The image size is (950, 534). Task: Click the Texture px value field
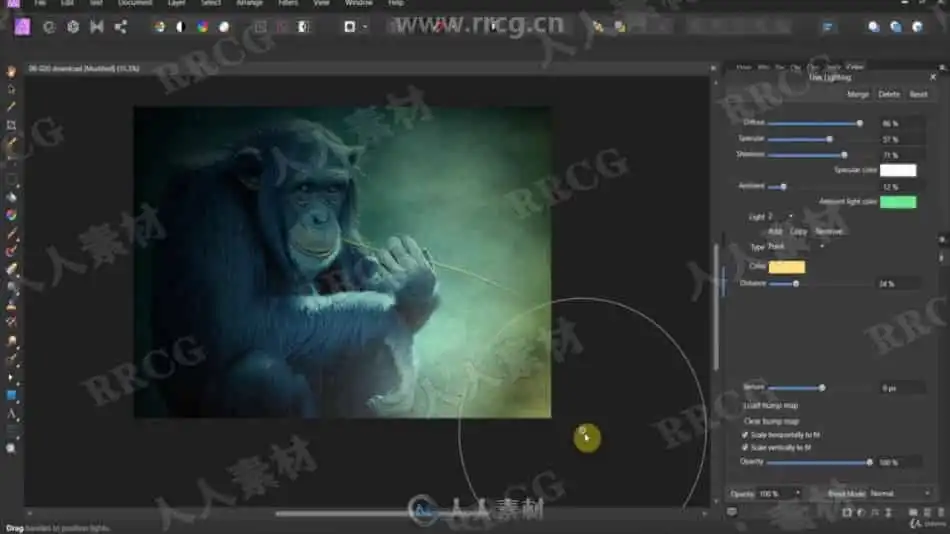point(902,388)
